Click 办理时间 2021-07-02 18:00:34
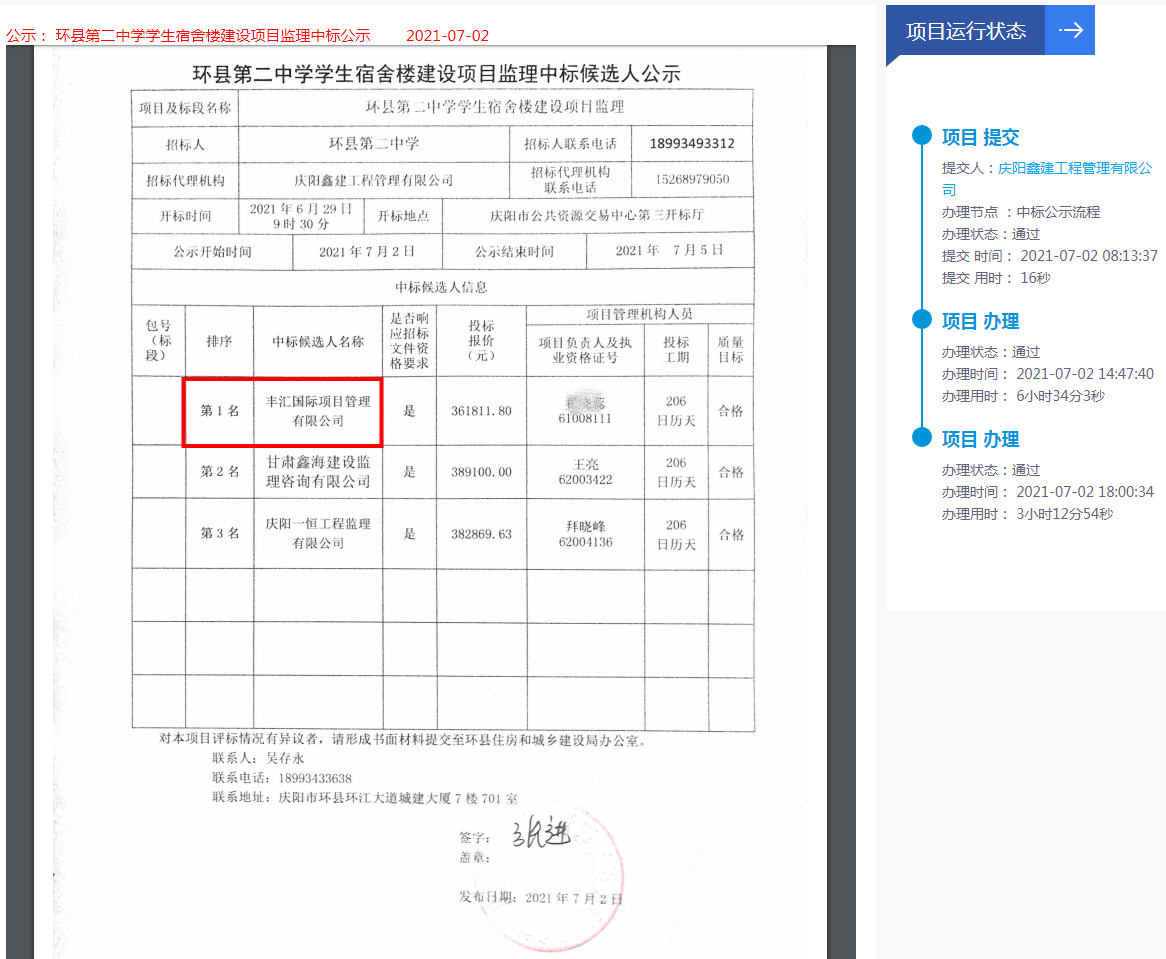The width and height of the screenshot is (1166, 959). [1048, 492]
